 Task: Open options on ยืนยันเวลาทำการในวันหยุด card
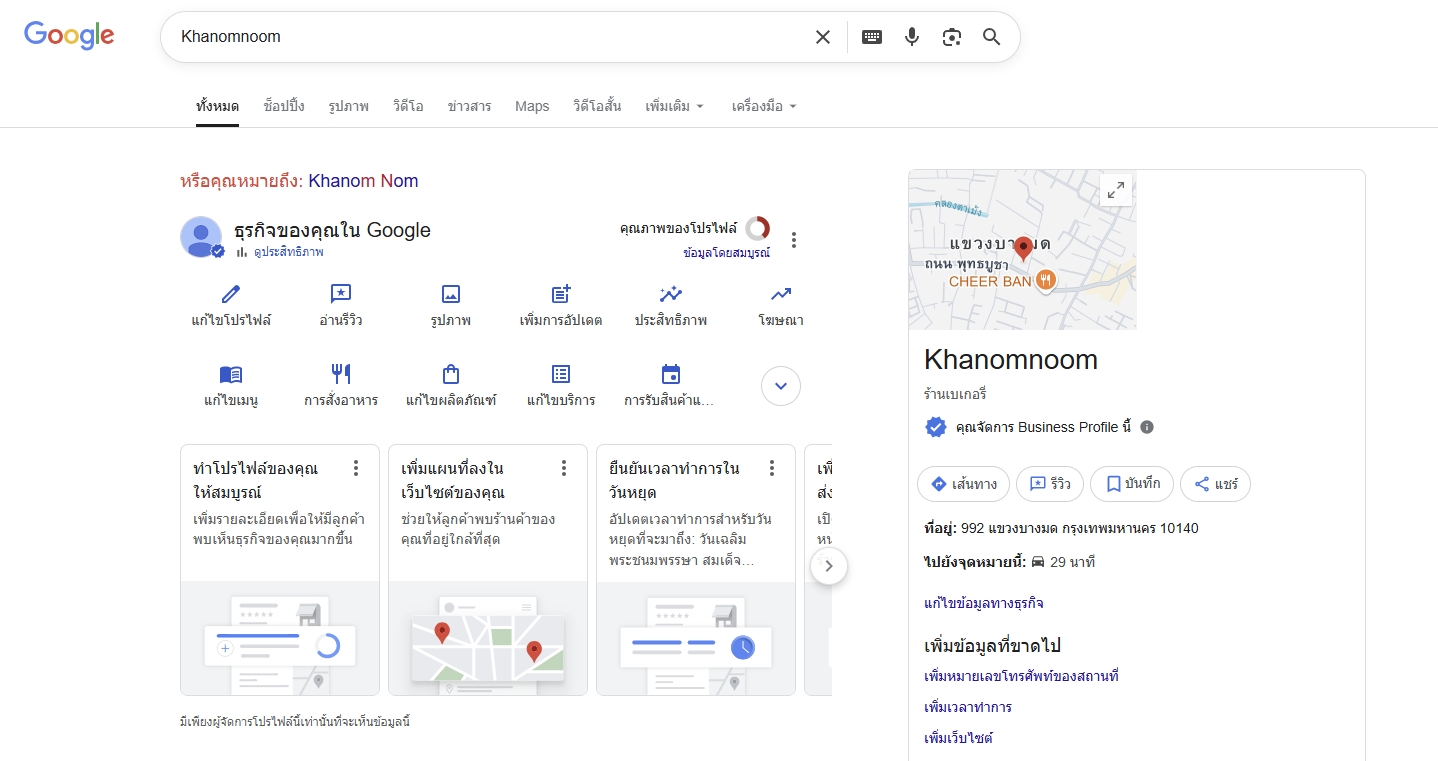(x=772, y=468)
